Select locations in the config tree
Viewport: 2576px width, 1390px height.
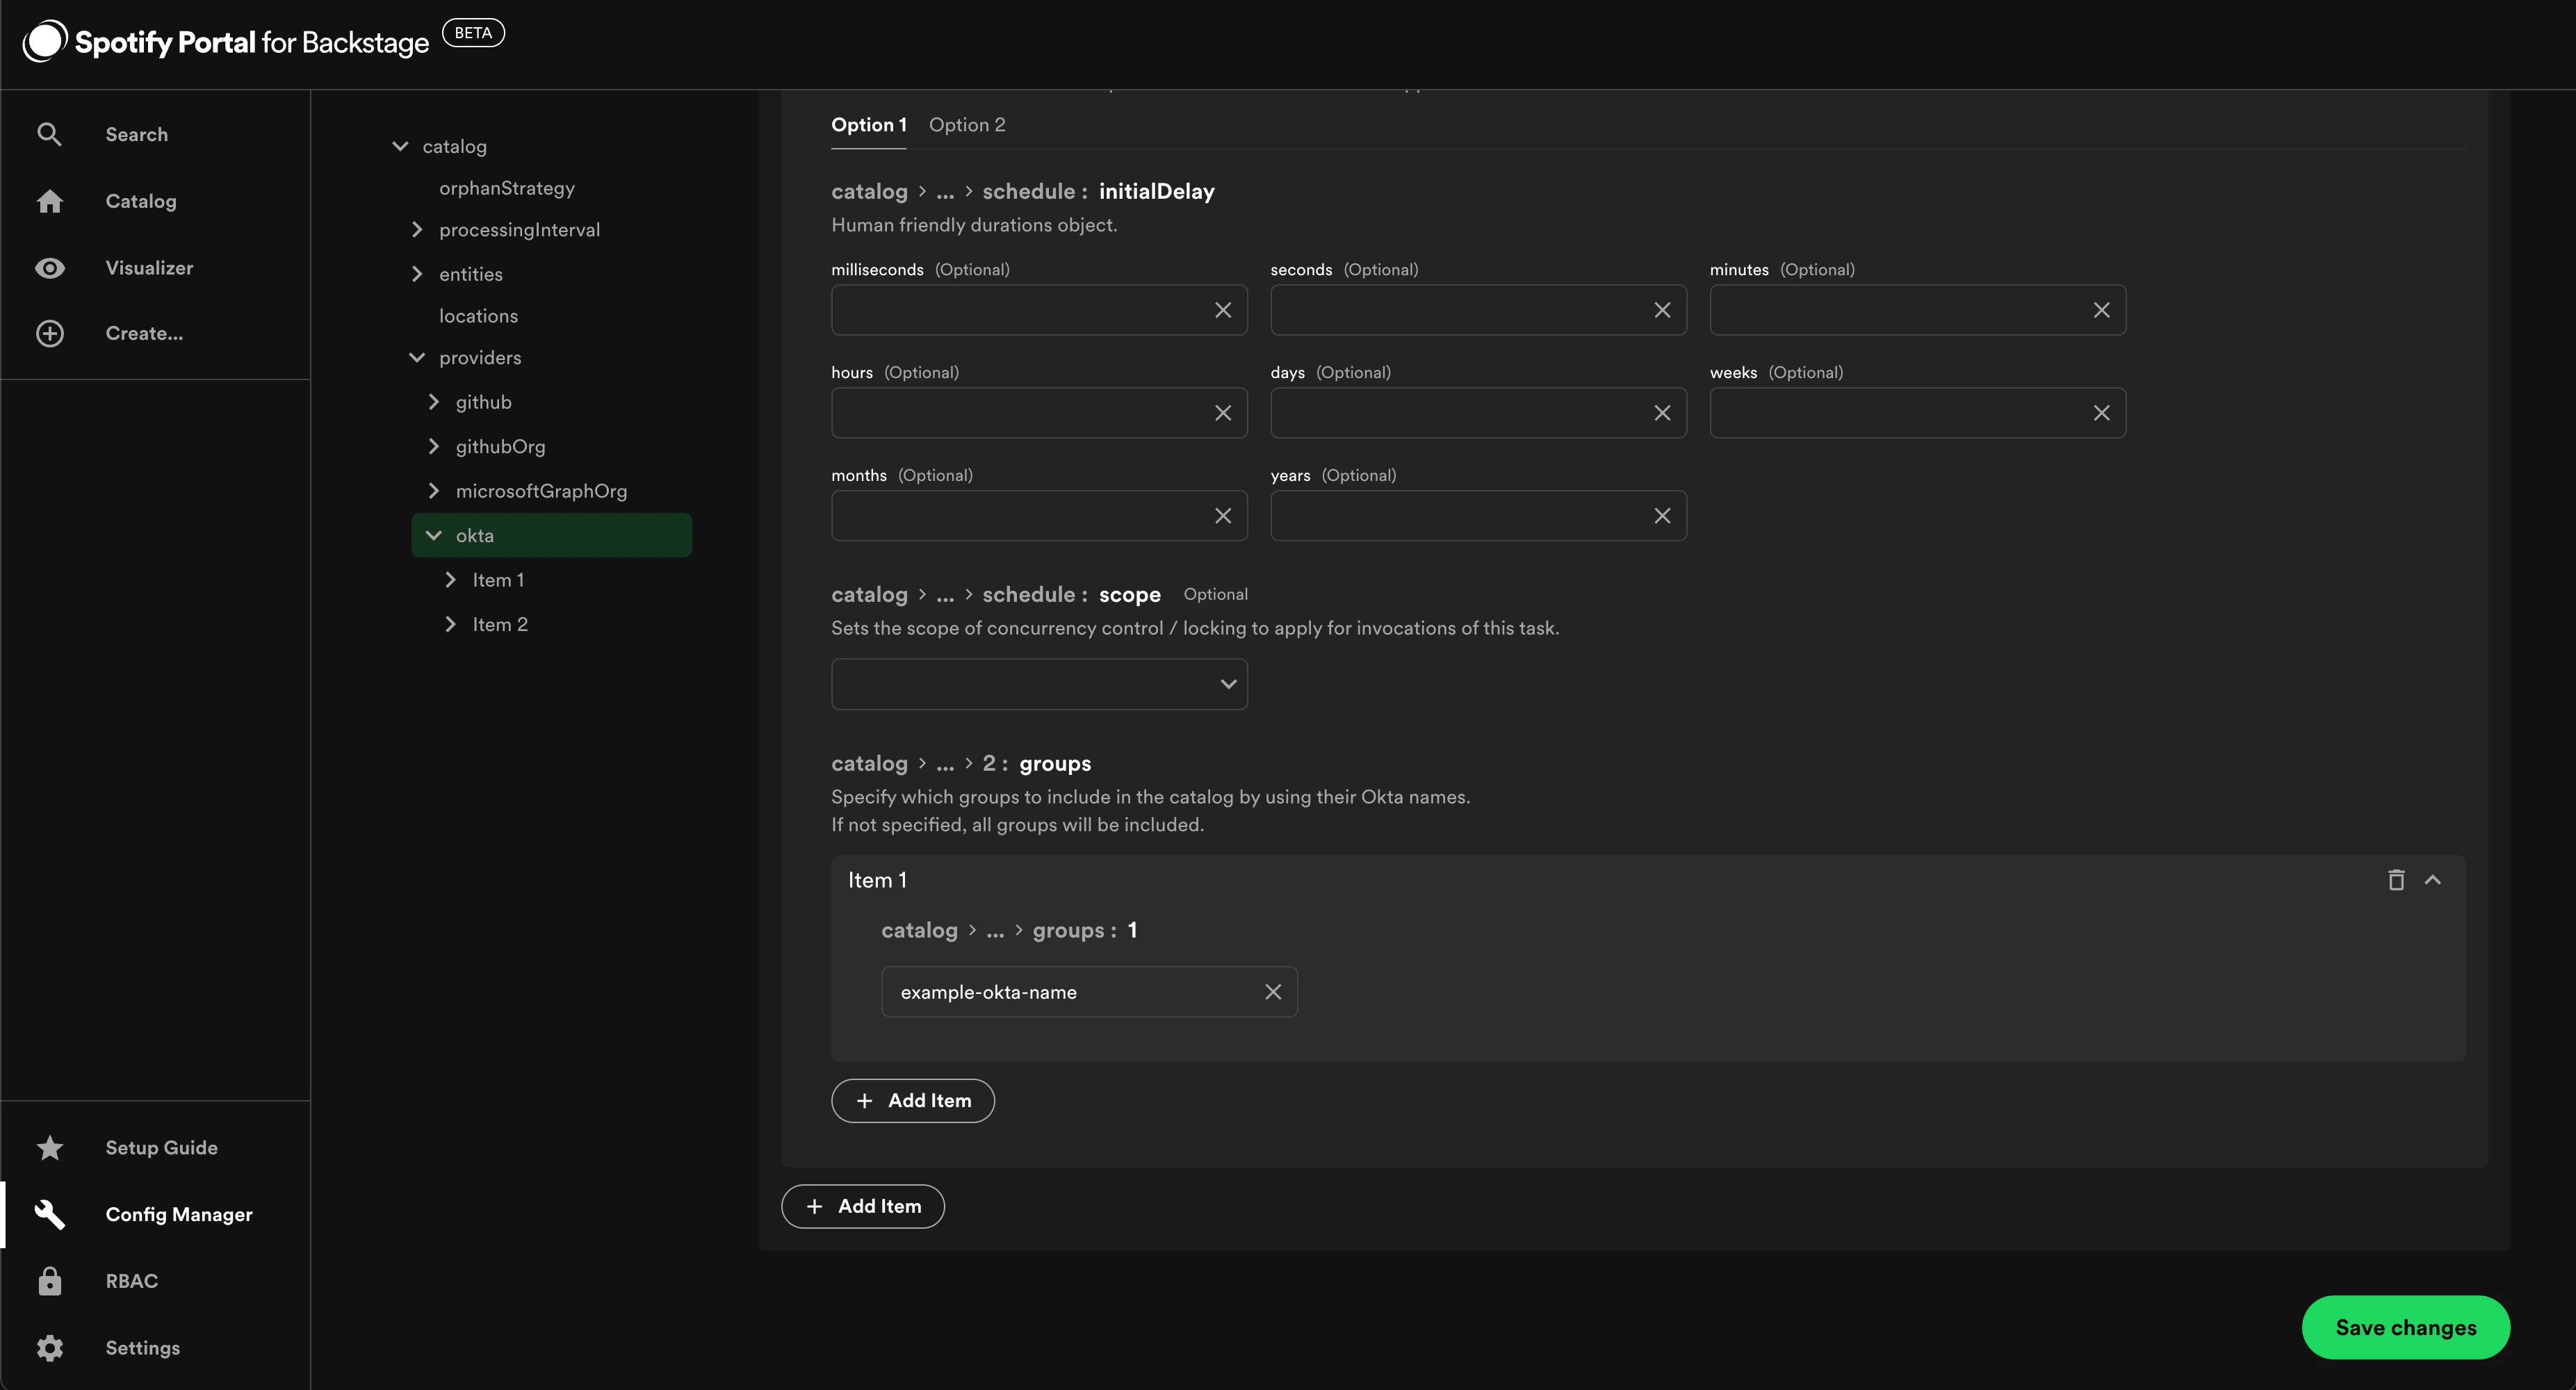(x=478, y=316)
